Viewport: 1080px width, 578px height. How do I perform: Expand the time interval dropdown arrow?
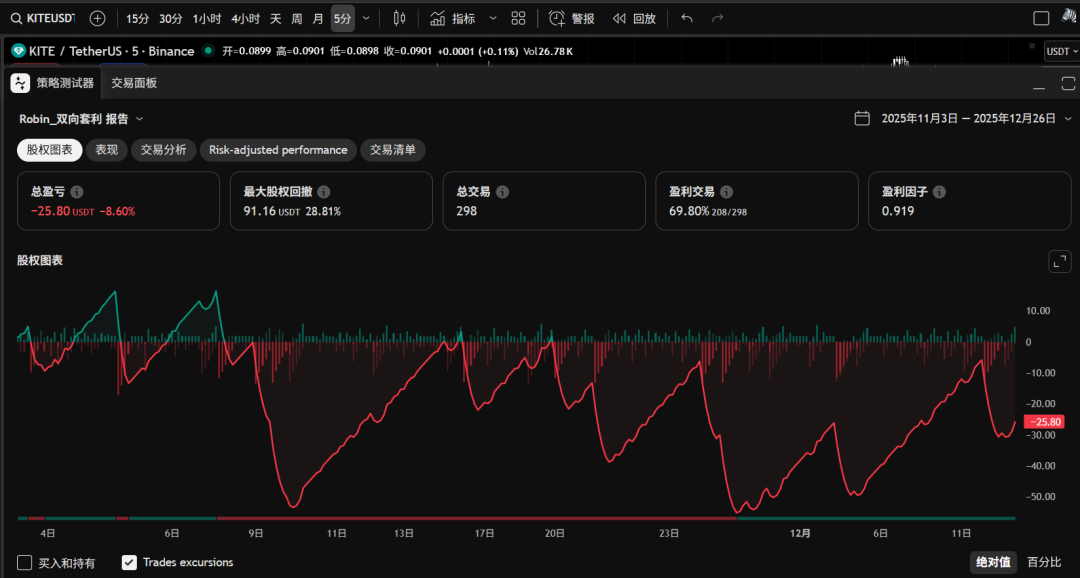click(366, 18)
